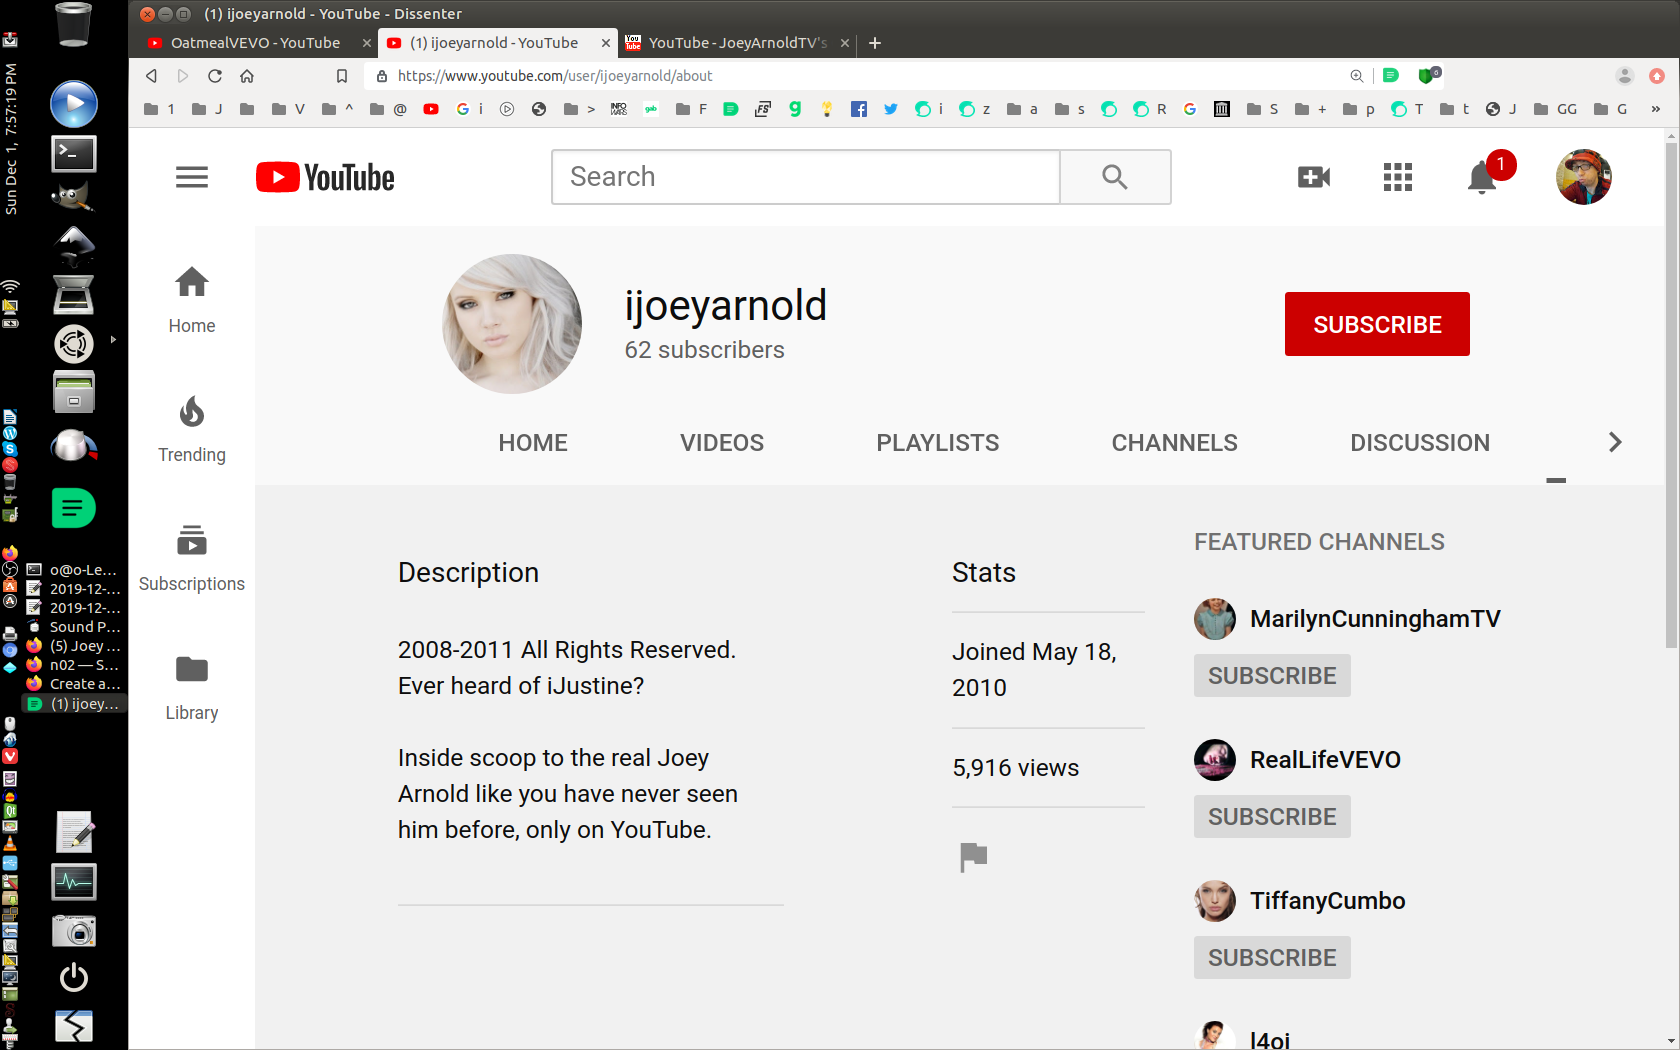This screenshot has width=1680, height=1050.
Task: Click the Dissenter shield in the address bar
Action: pos(1428,75)
